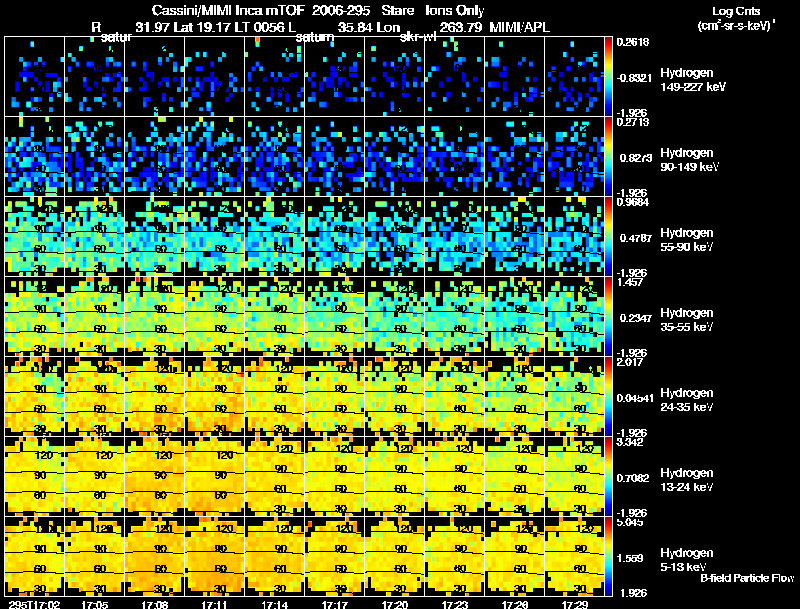Click the B-field Particle Flow text

747,578
